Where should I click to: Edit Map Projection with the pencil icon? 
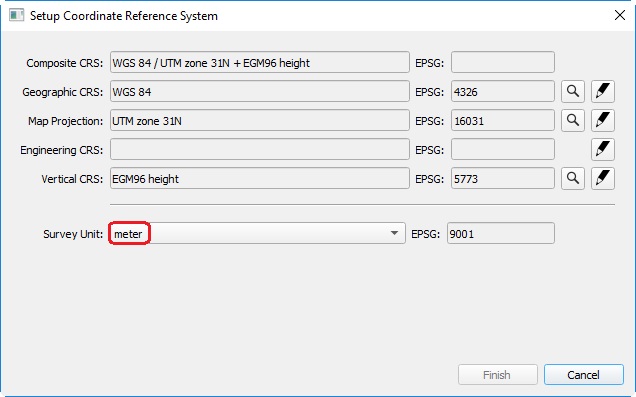(x=603, y=120)
